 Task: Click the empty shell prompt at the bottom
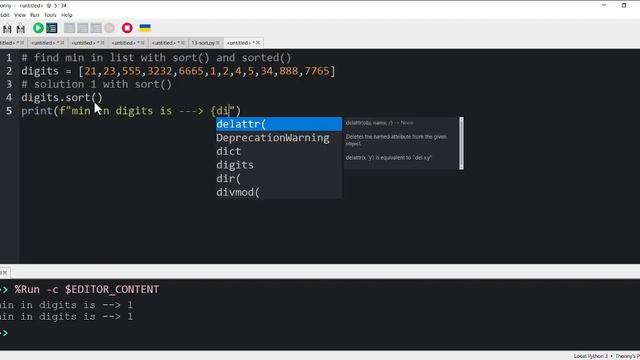[4, 333]
